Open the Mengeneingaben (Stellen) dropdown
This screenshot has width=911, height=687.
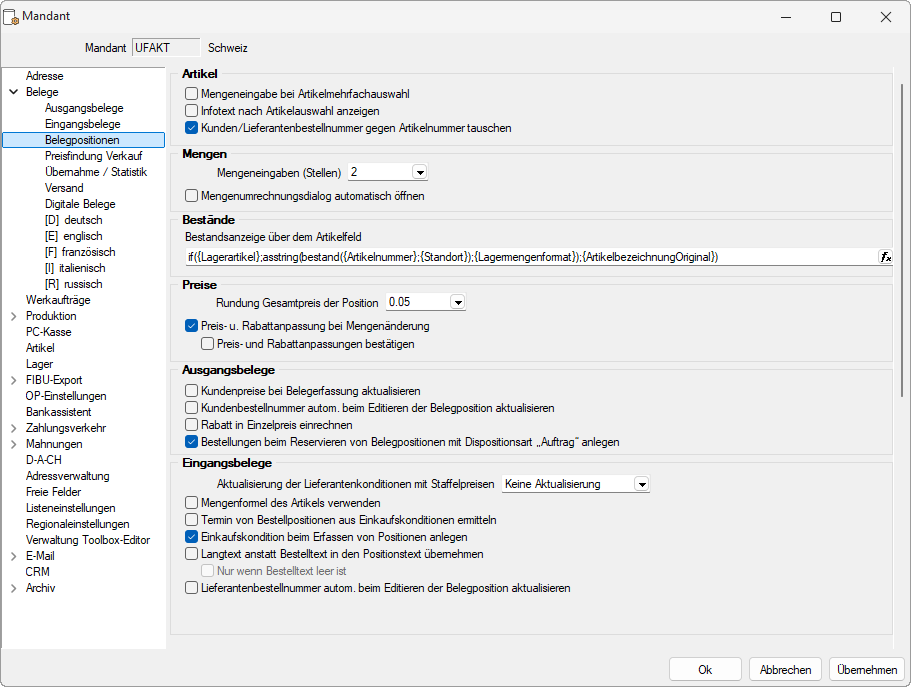click(x=419, y=173)
